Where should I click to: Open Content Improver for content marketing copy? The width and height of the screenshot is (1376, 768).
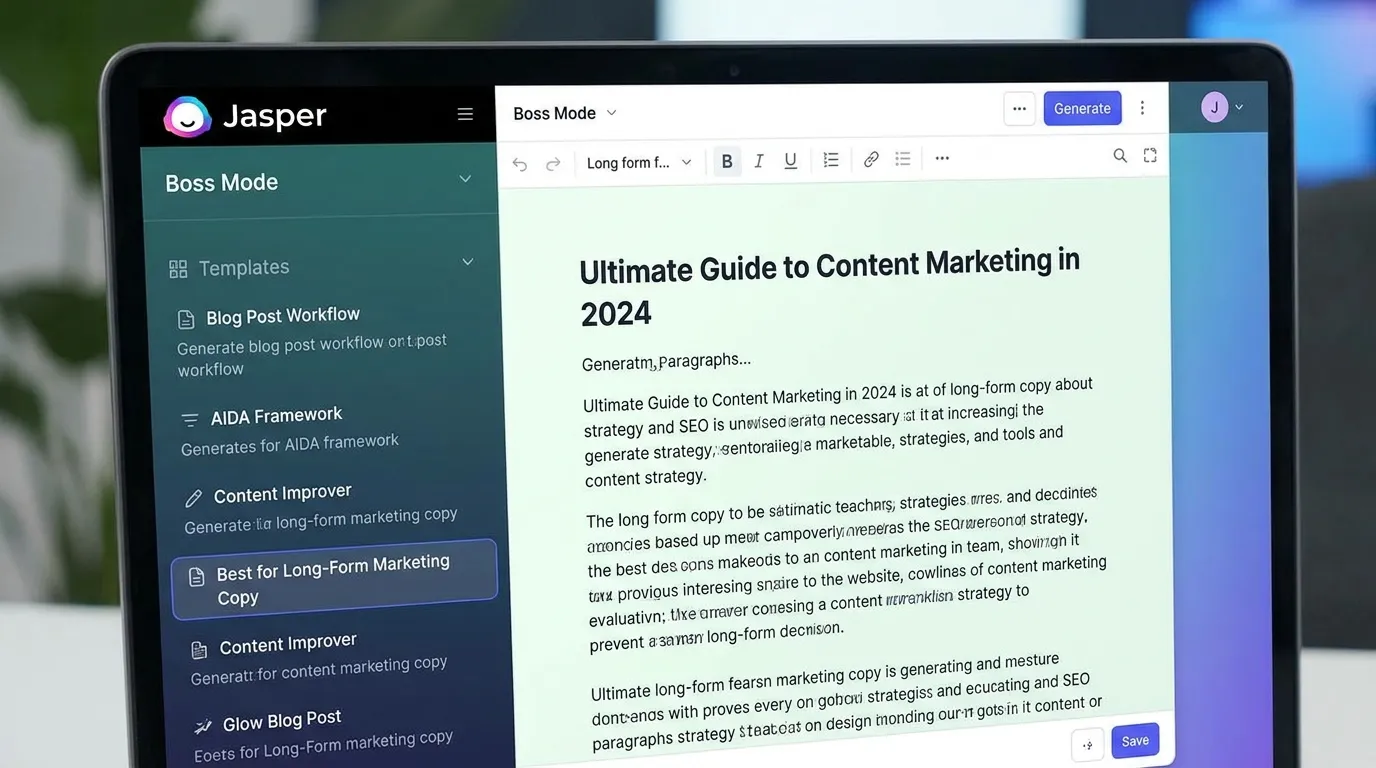318,657
